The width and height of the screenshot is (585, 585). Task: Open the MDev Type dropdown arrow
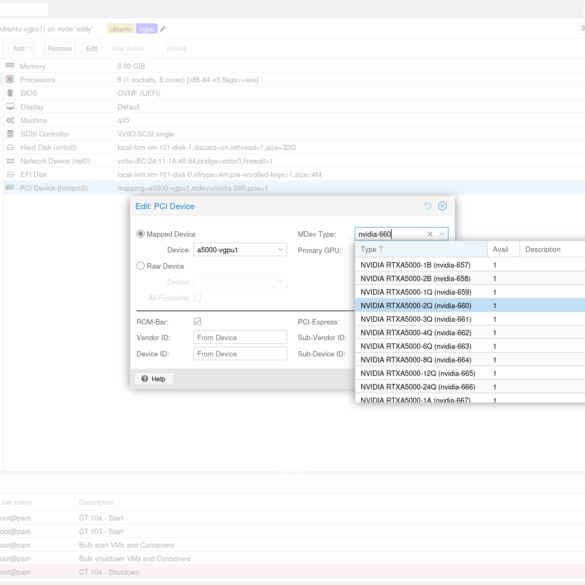coord(442,234)
